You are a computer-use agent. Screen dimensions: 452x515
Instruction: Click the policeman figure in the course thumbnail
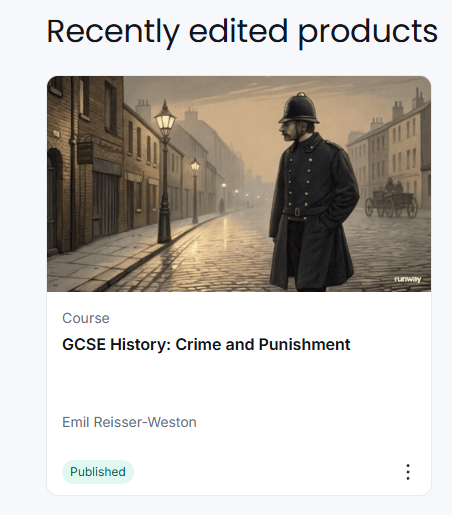pyautogui.click(x=312, y=192)
